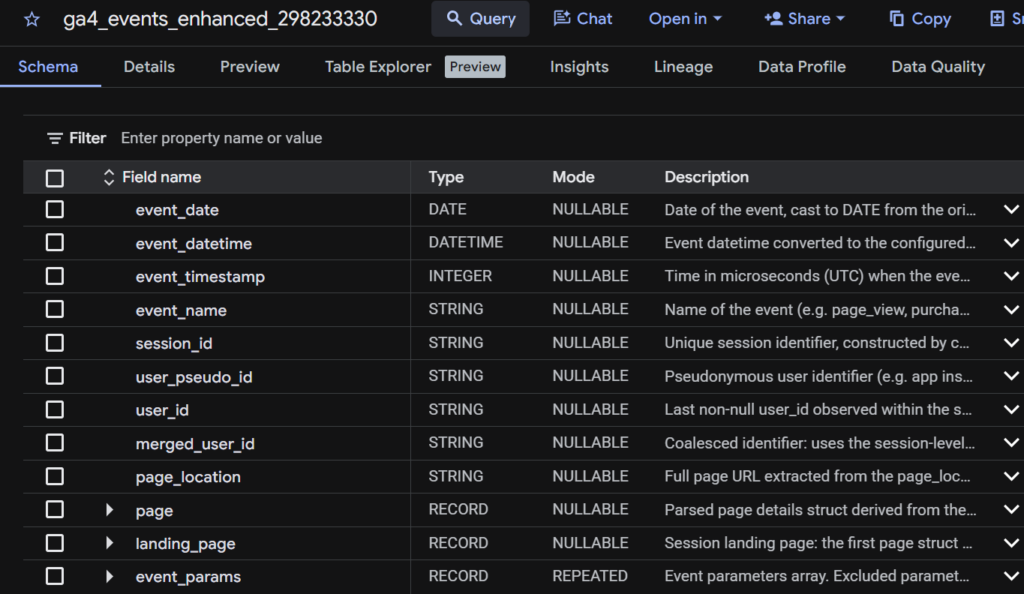Expand event_datetime description chevron

1011,243
